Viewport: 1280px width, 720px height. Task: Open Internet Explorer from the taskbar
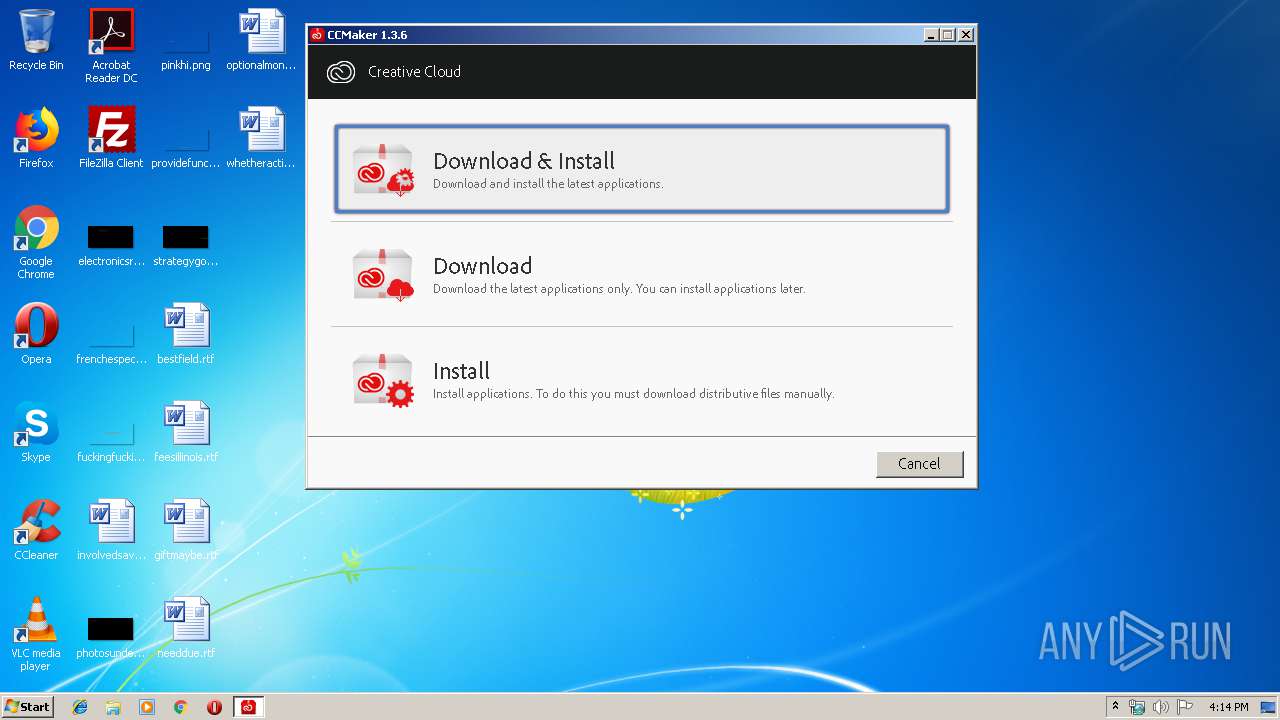point(80,707)
